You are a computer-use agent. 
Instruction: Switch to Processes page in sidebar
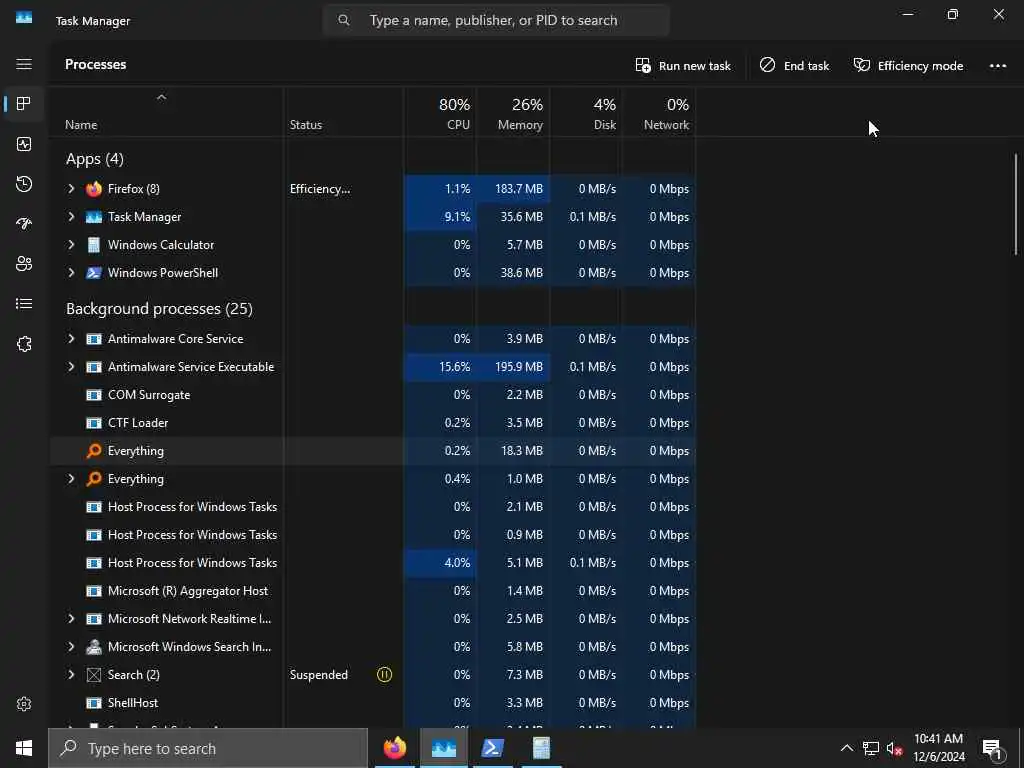[24, 104]
